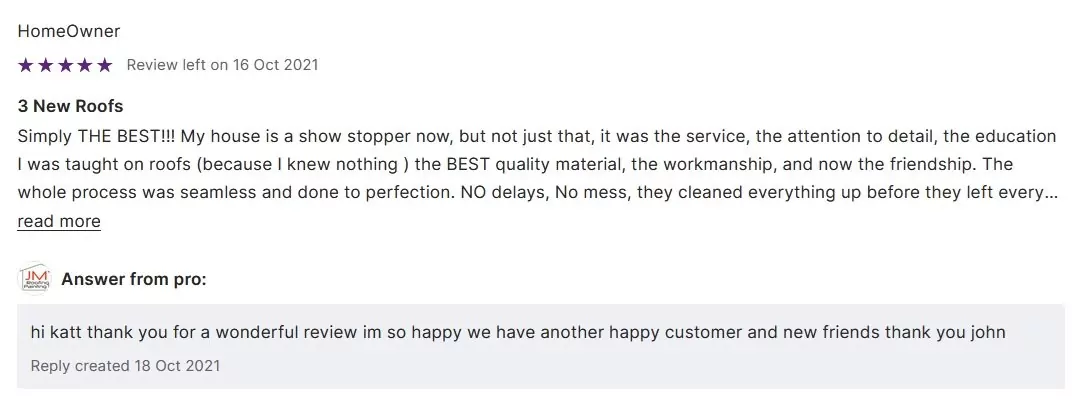Click "Reply created 18 Oct 2021" timestamp
The width and height of the screenshot is (1084, 409).
click(125, 366)
